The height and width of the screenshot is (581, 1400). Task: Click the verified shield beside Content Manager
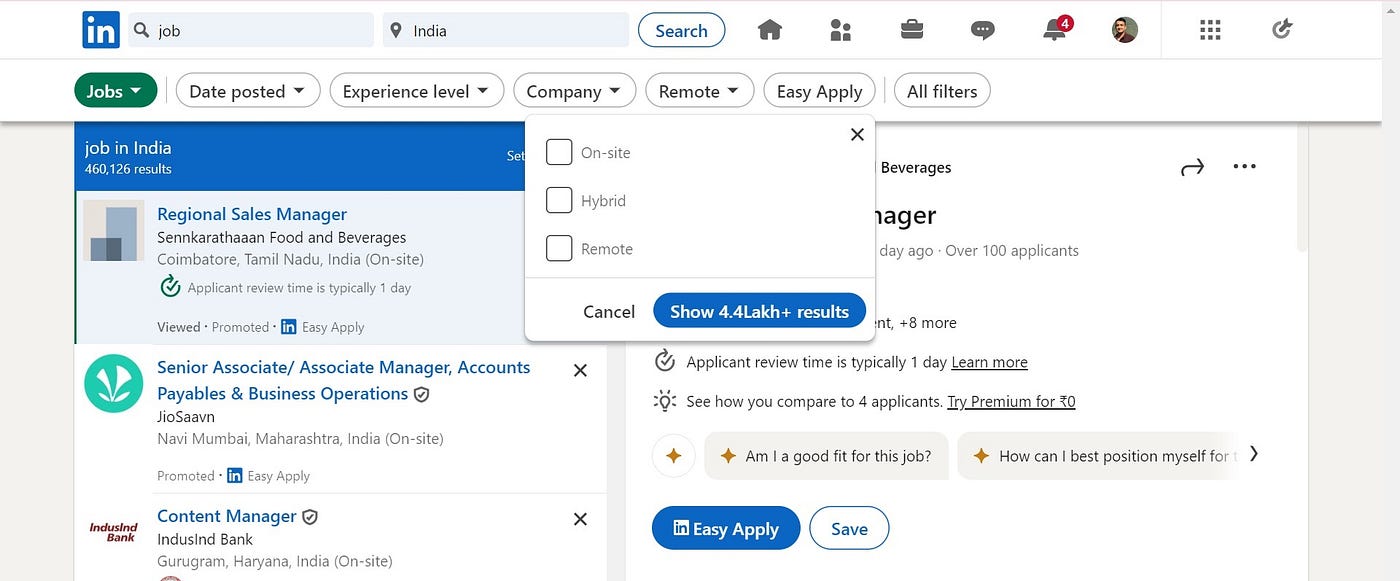(310, 517)
